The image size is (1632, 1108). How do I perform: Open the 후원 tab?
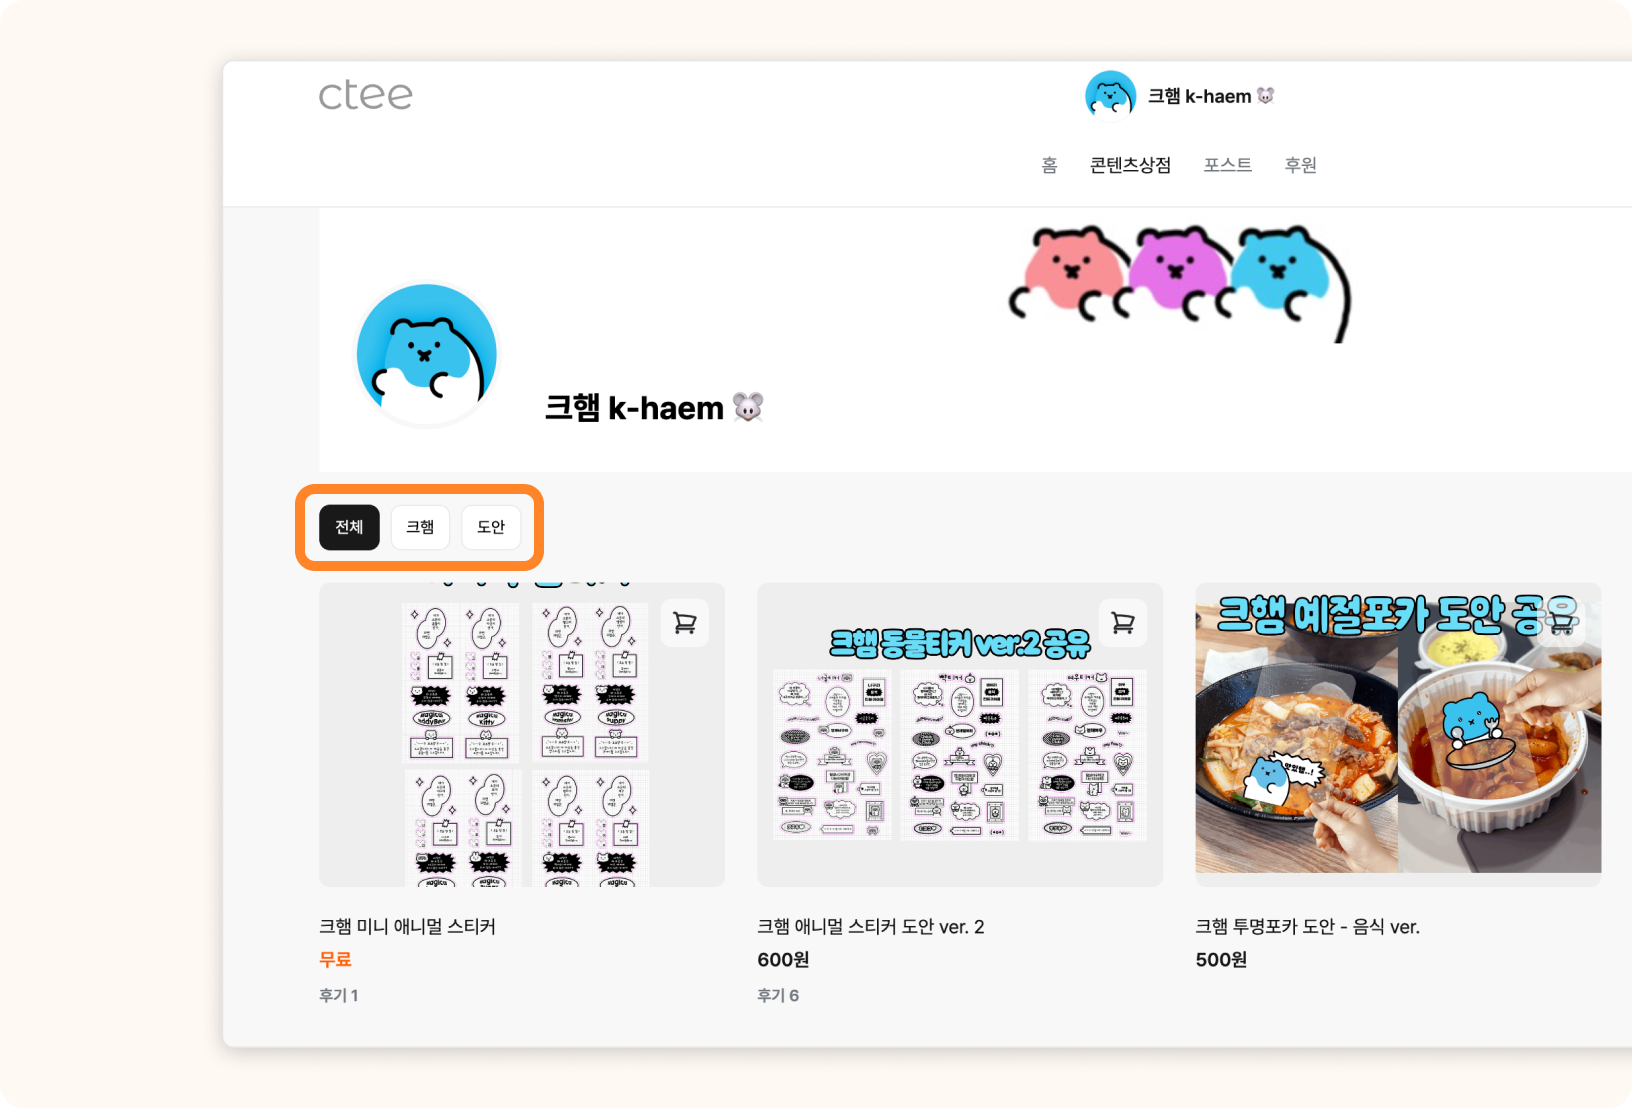click(x=1300, y=165)
